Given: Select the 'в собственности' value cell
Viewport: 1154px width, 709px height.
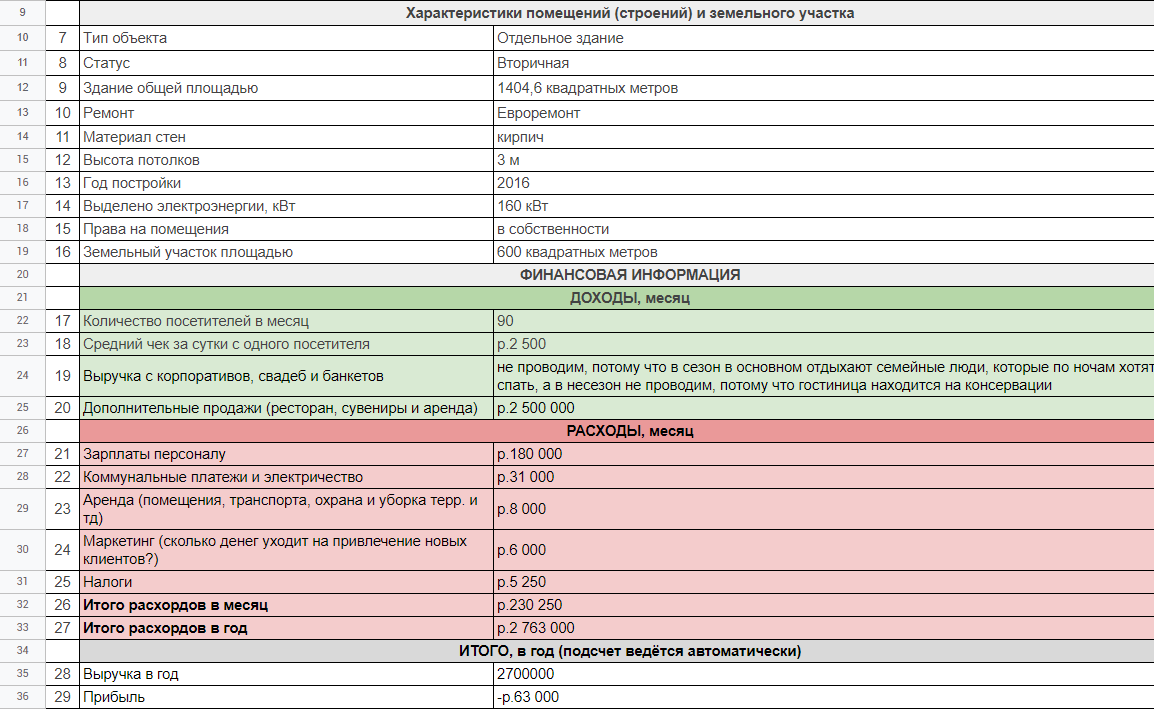Looking at the screenshot, I should pyautogui.click(x=824, y=229).
